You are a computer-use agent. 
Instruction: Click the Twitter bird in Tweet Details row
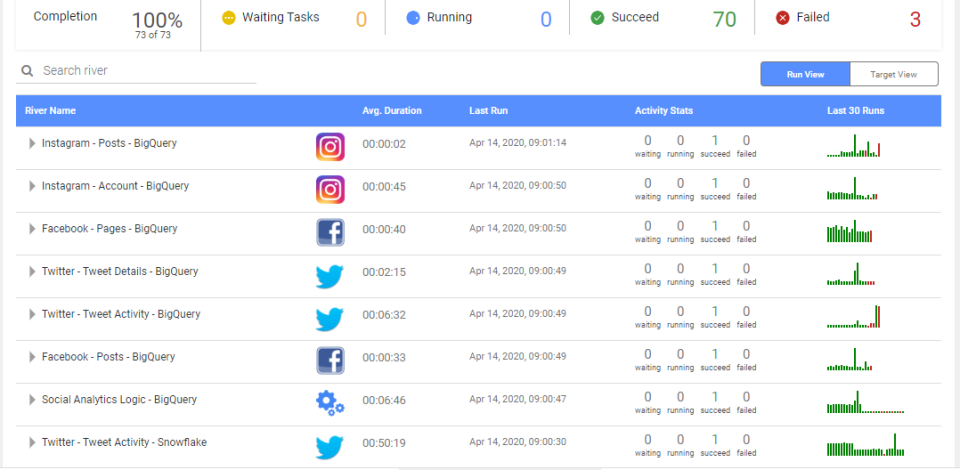point(329,276)
